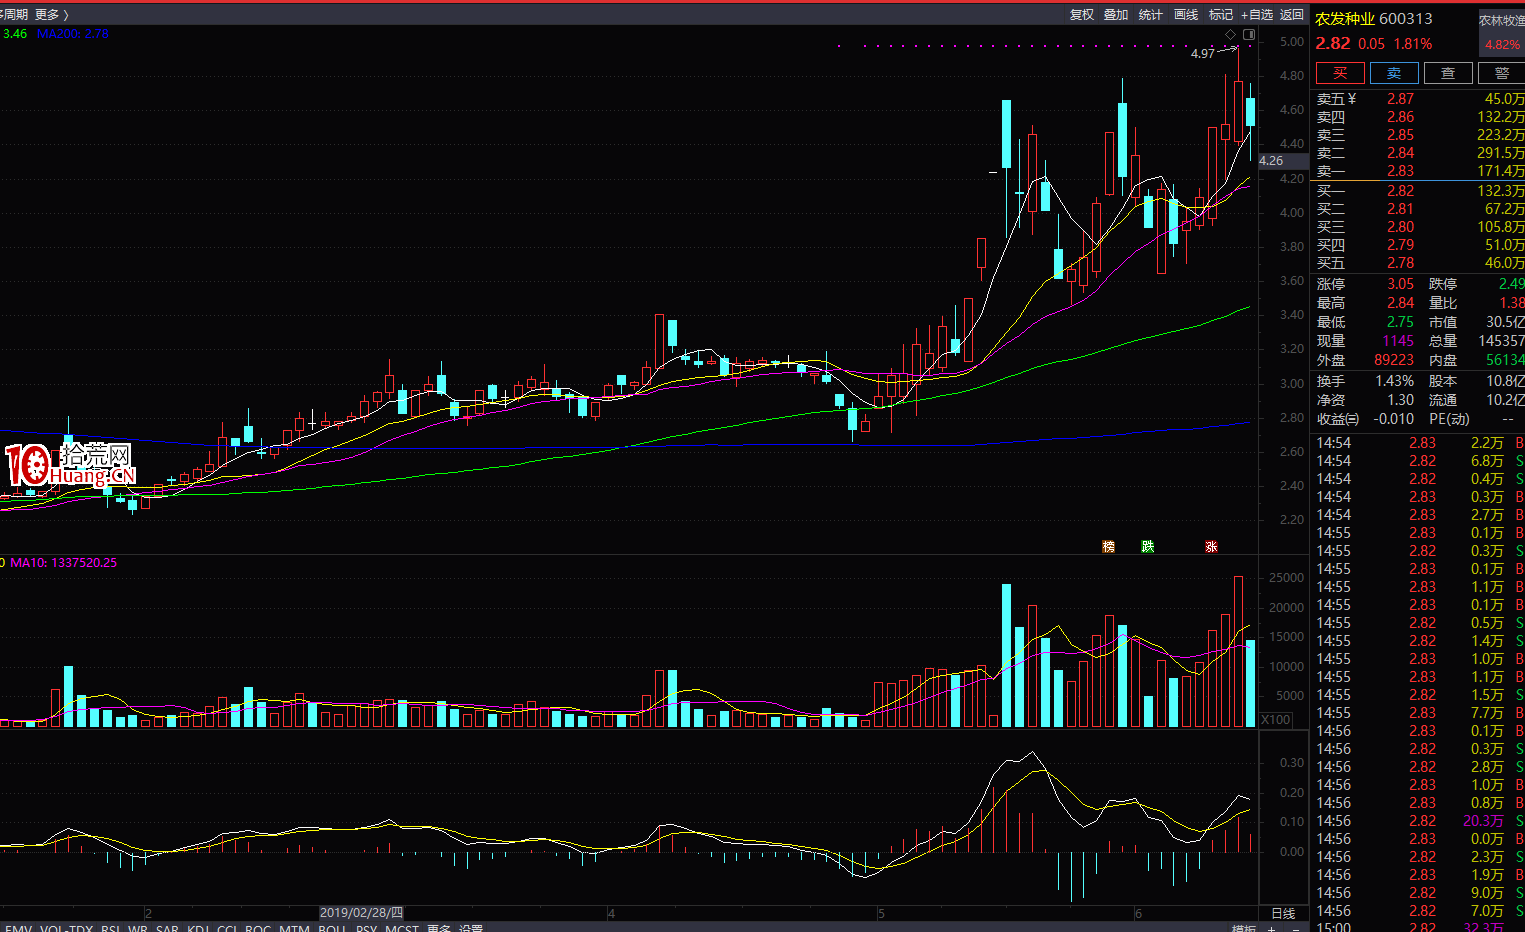1525x932 pixels.
Task: Click 返回 to go back
Action: [x=1292, y=14]
